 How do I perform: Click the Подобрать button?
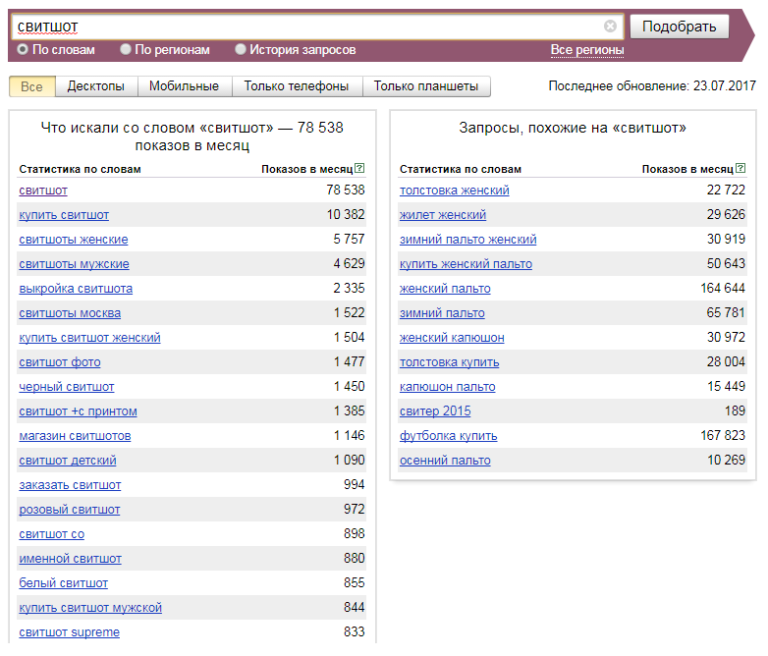point(679,26)
